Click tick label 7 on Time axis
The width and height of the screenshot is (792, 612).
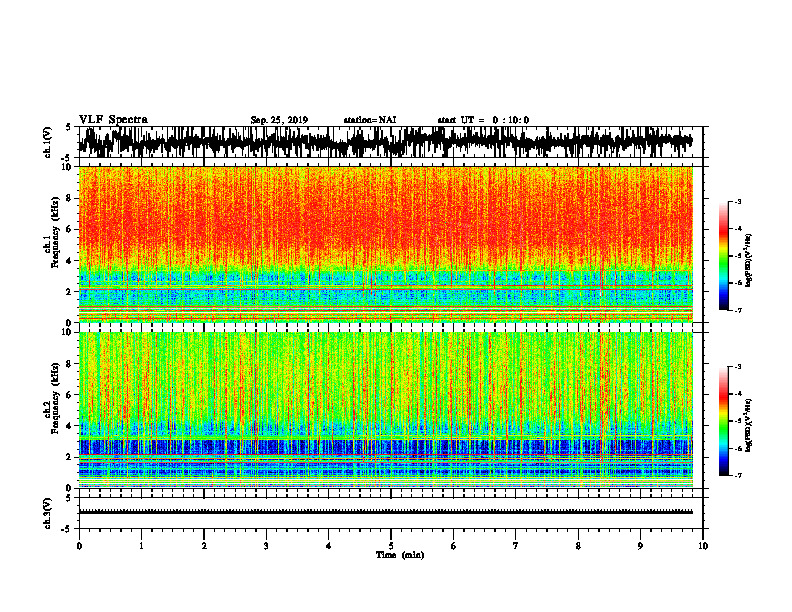click(516, 546)
